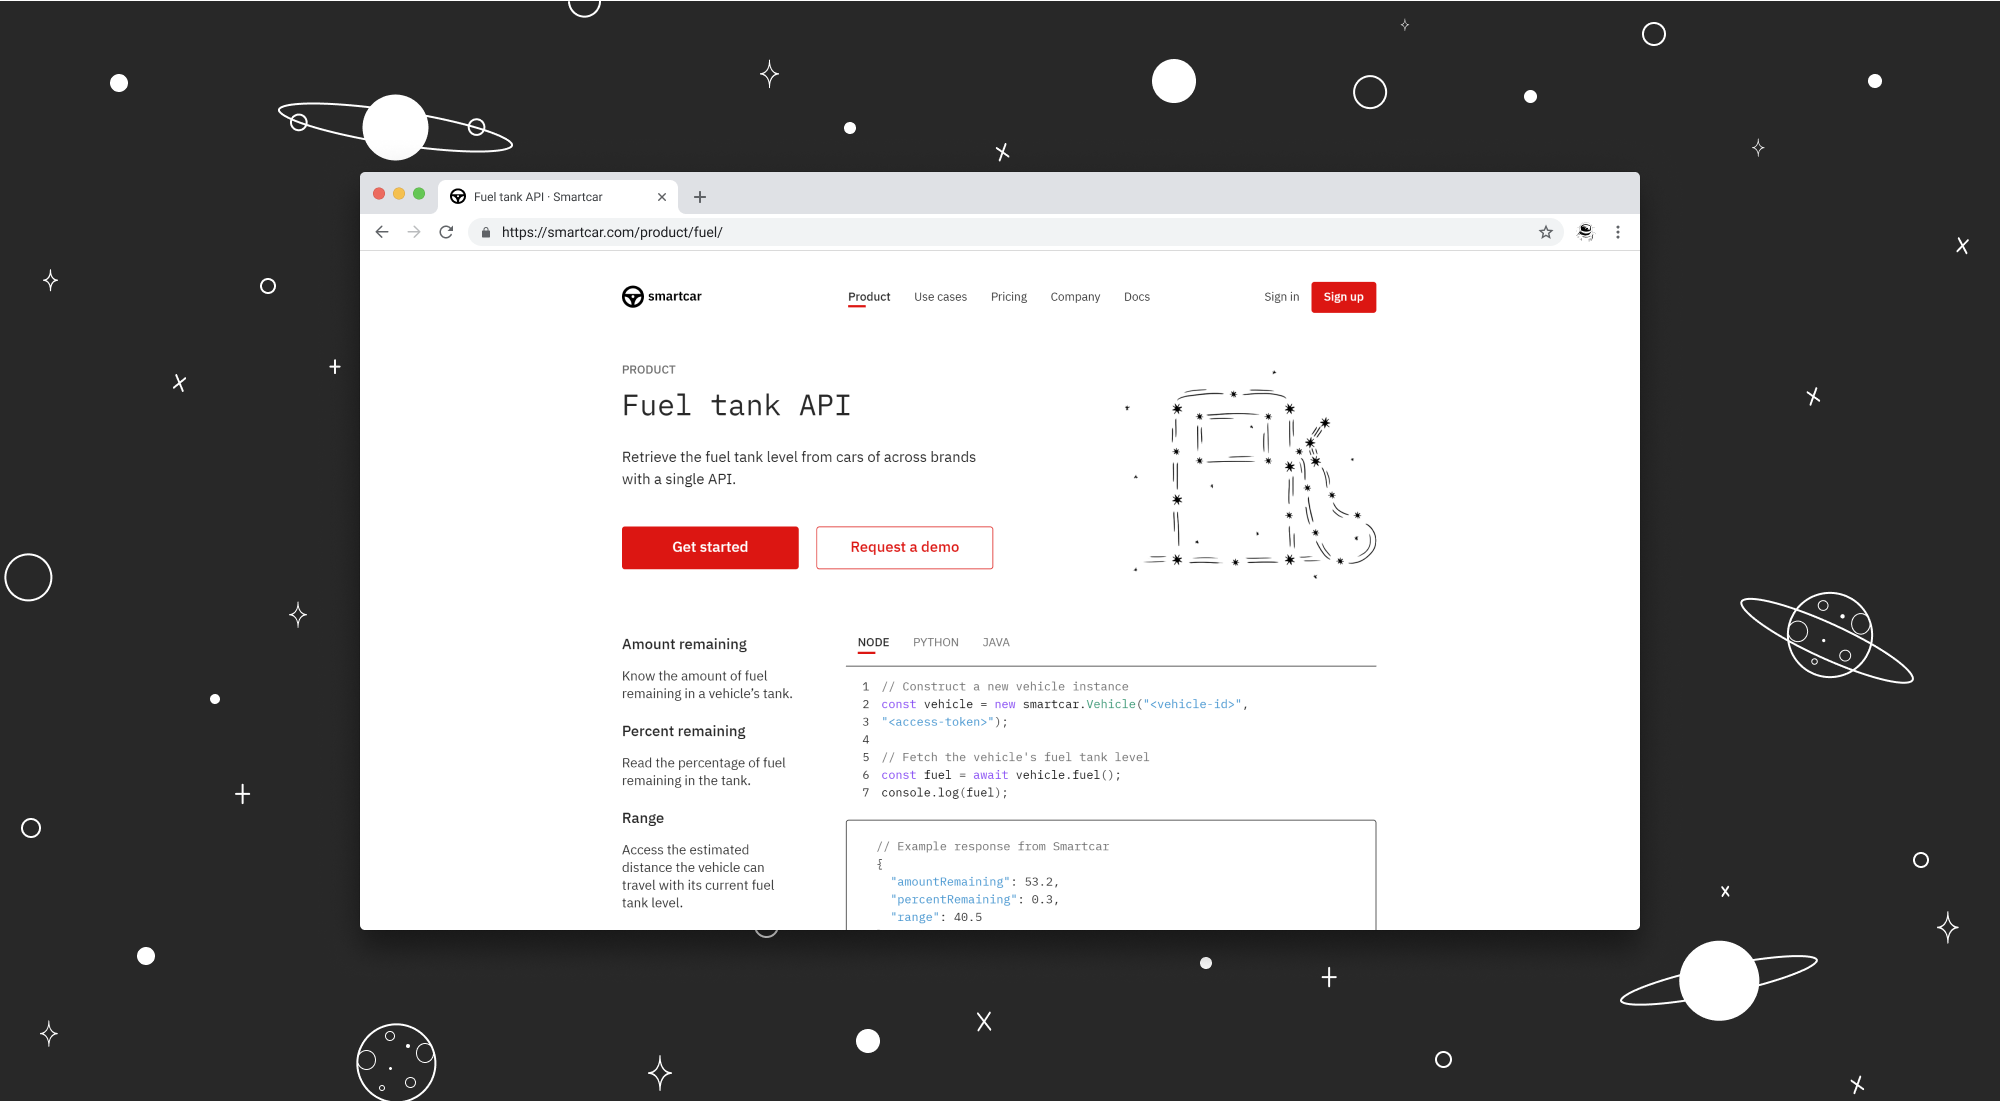Click the Smartcar steering wheel logo
Viewport: 2000px width, 1111px height.
click(x=631, y=296)
